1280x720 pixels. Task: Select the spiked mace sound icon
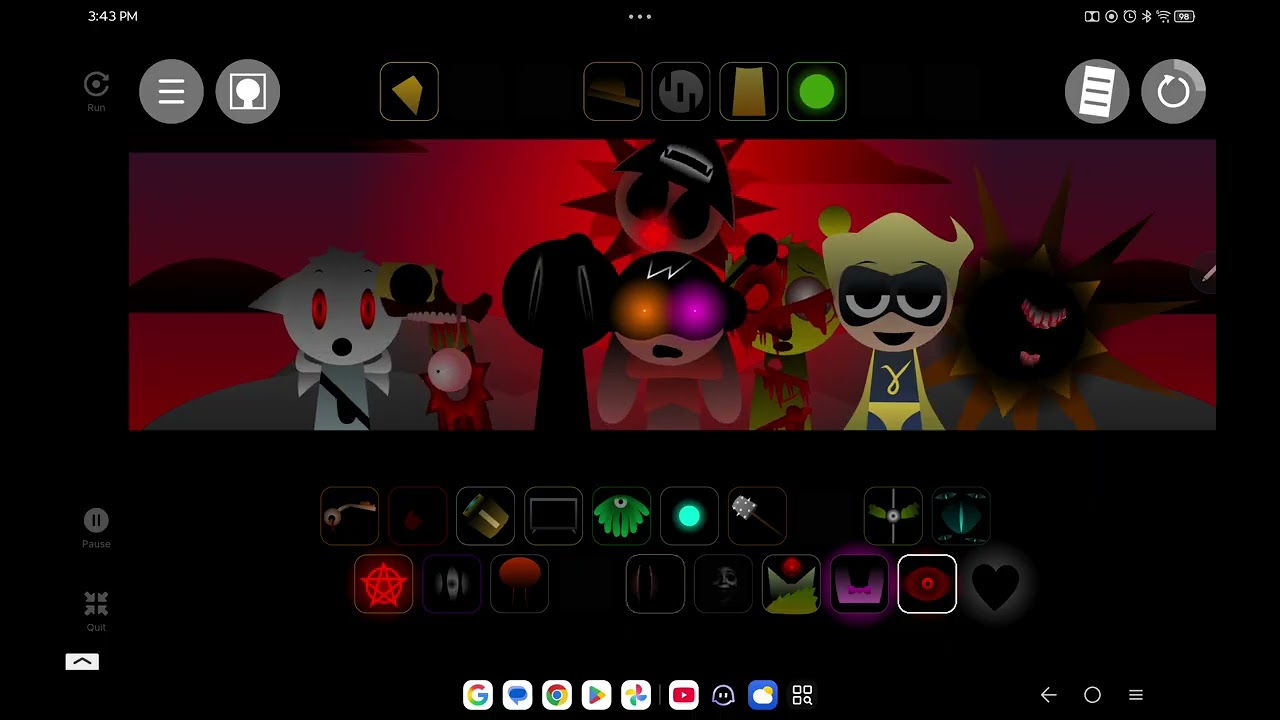(x=757, y=516)
